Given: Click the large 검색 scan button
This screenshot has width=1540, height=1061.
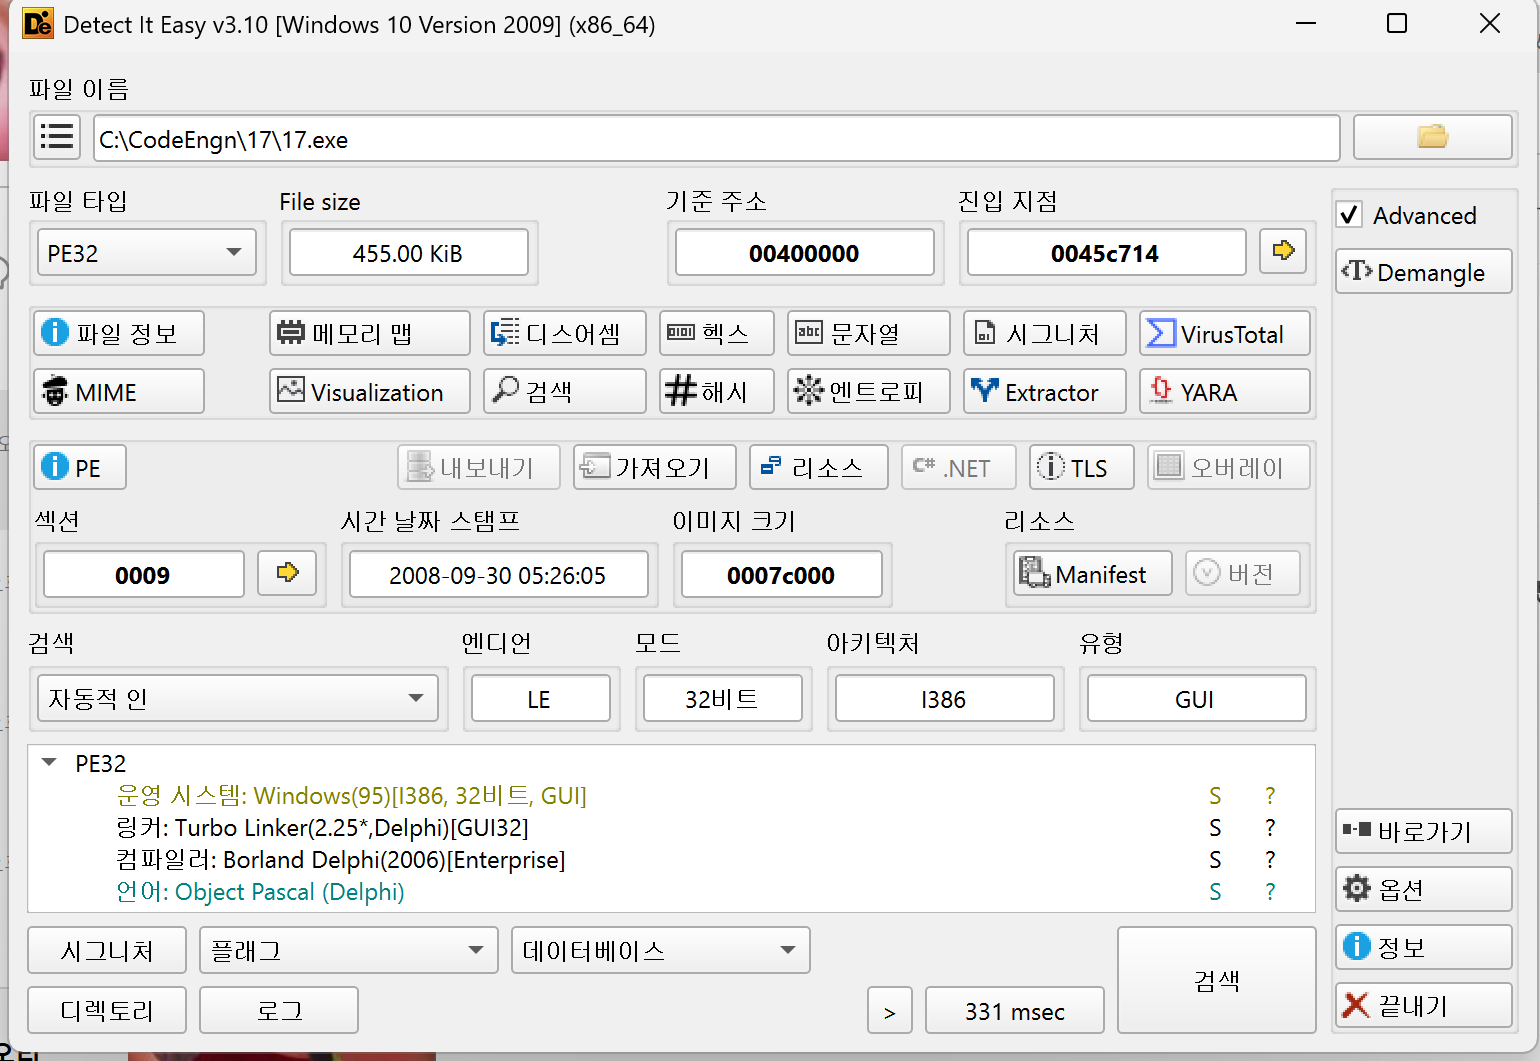Looking at the screenshot, I should point(1216,980).
